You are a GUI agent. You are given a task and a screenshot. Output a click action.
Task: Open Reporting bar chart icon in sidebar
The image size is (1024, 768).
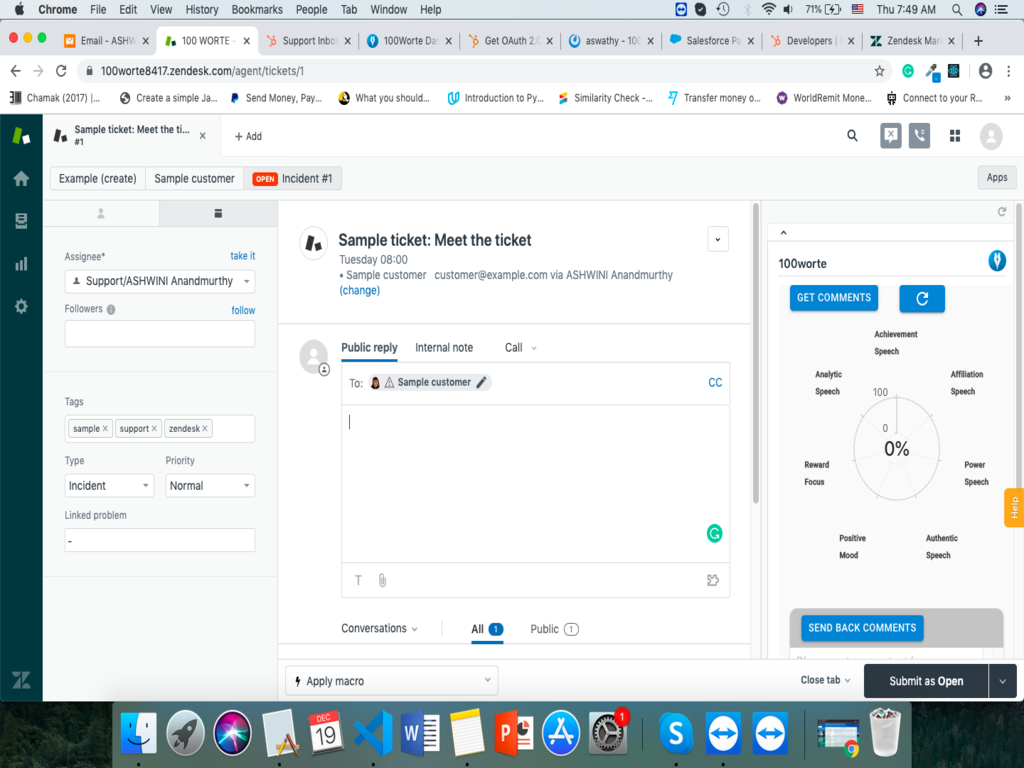(x=21, y=264)
